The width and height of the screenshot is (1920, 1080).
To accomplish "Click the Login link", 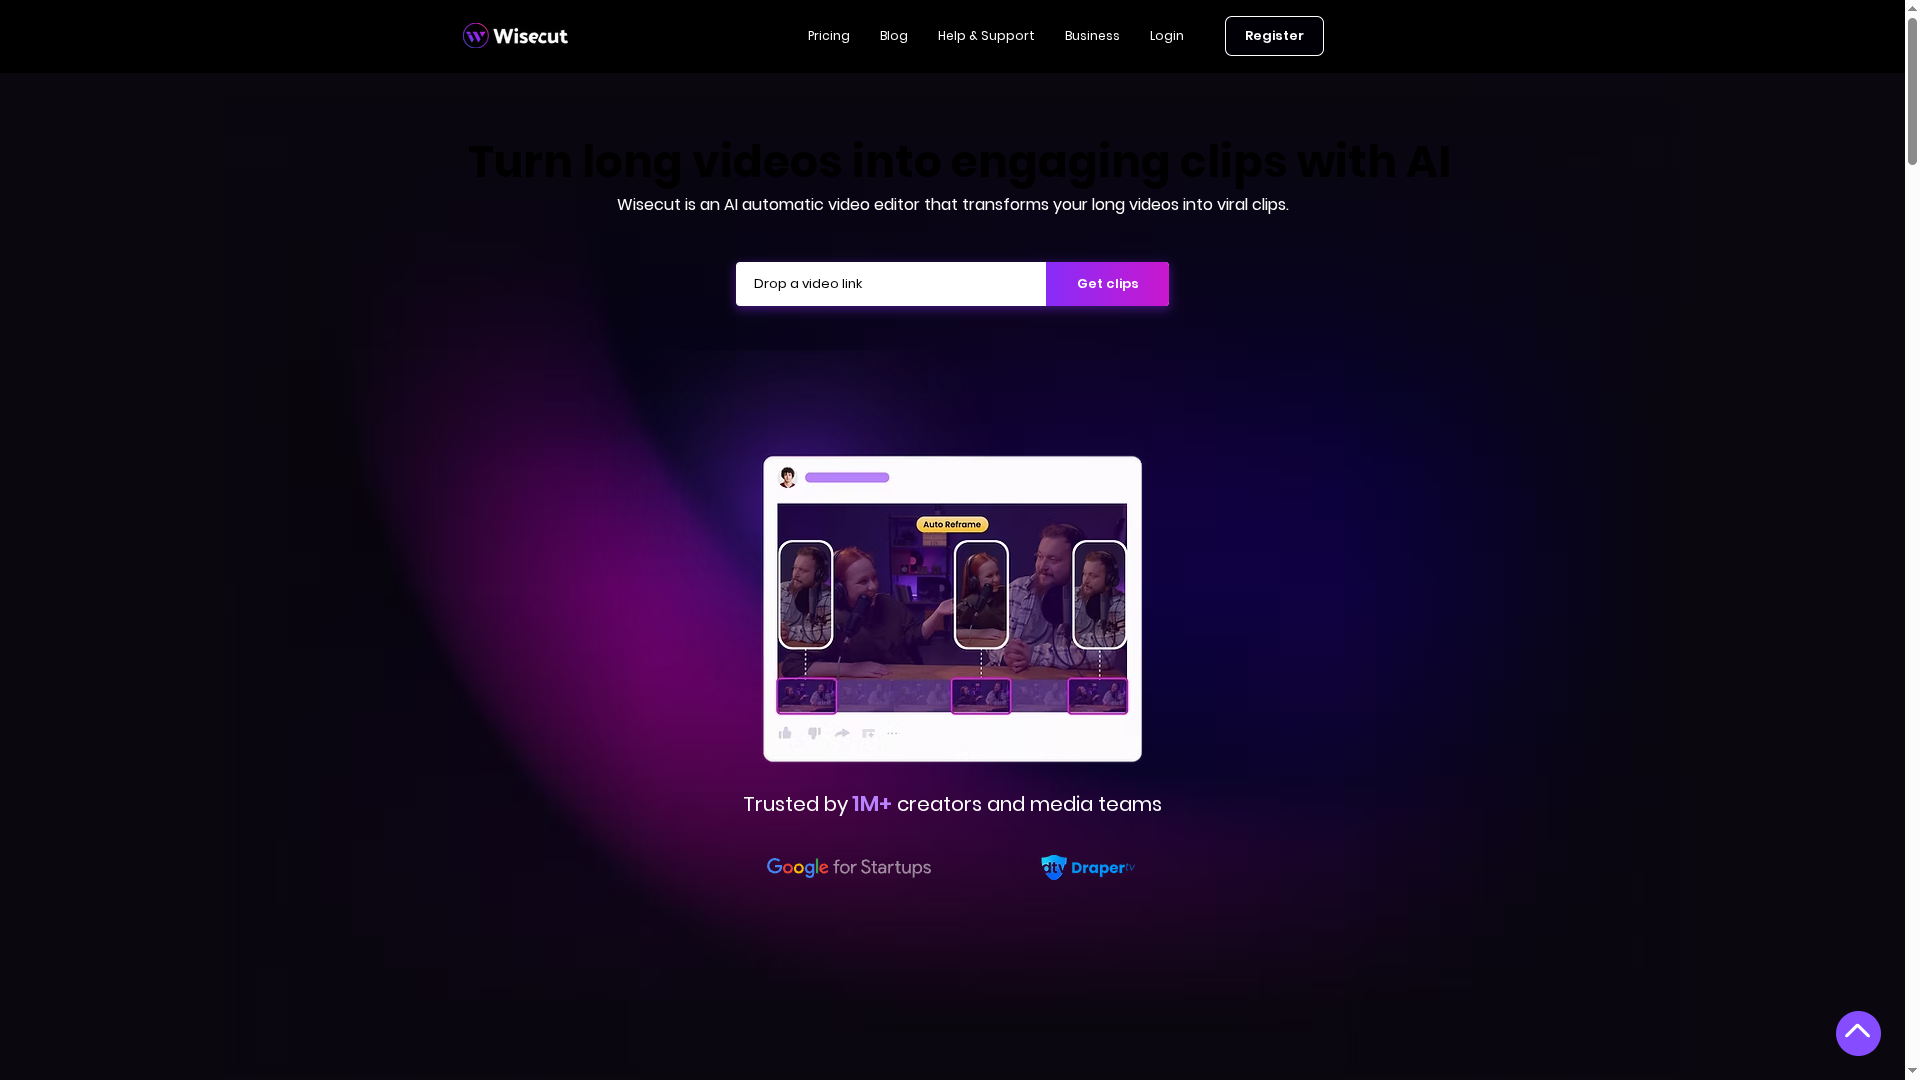I will (x=1167, y=36).
